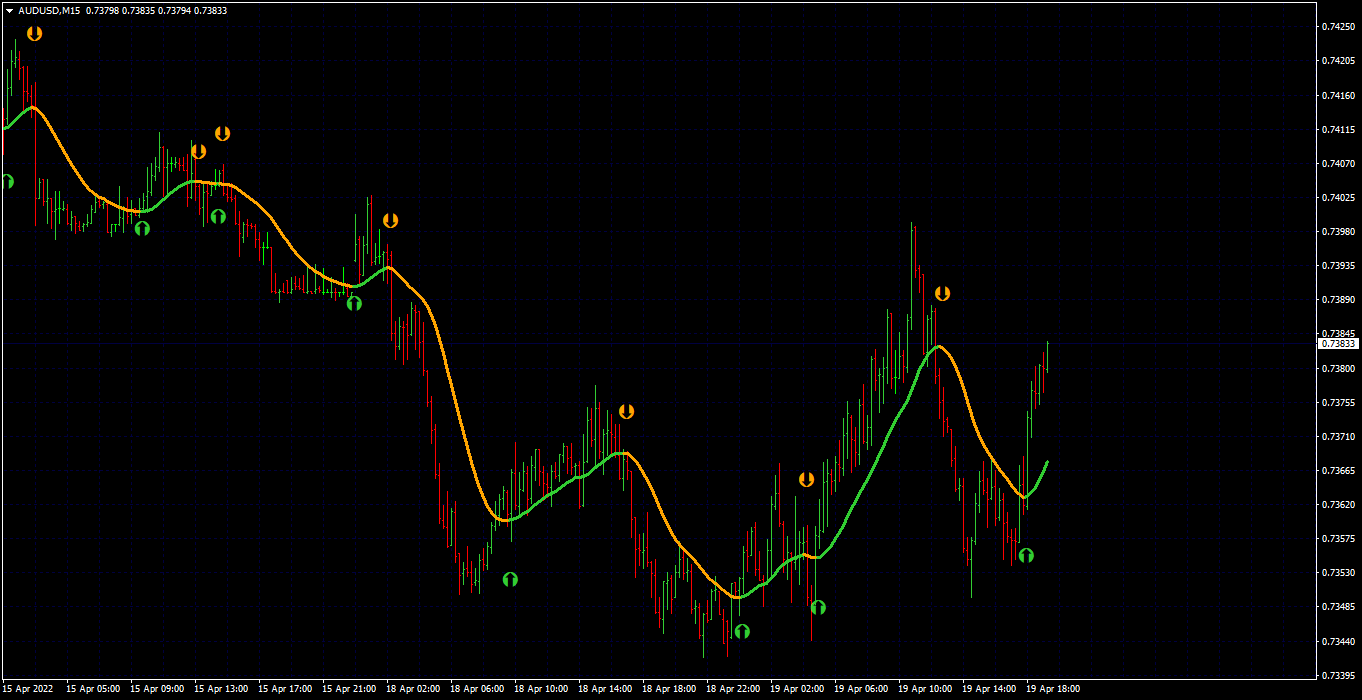Click the orange sell arrow near 0.74250

35,33
